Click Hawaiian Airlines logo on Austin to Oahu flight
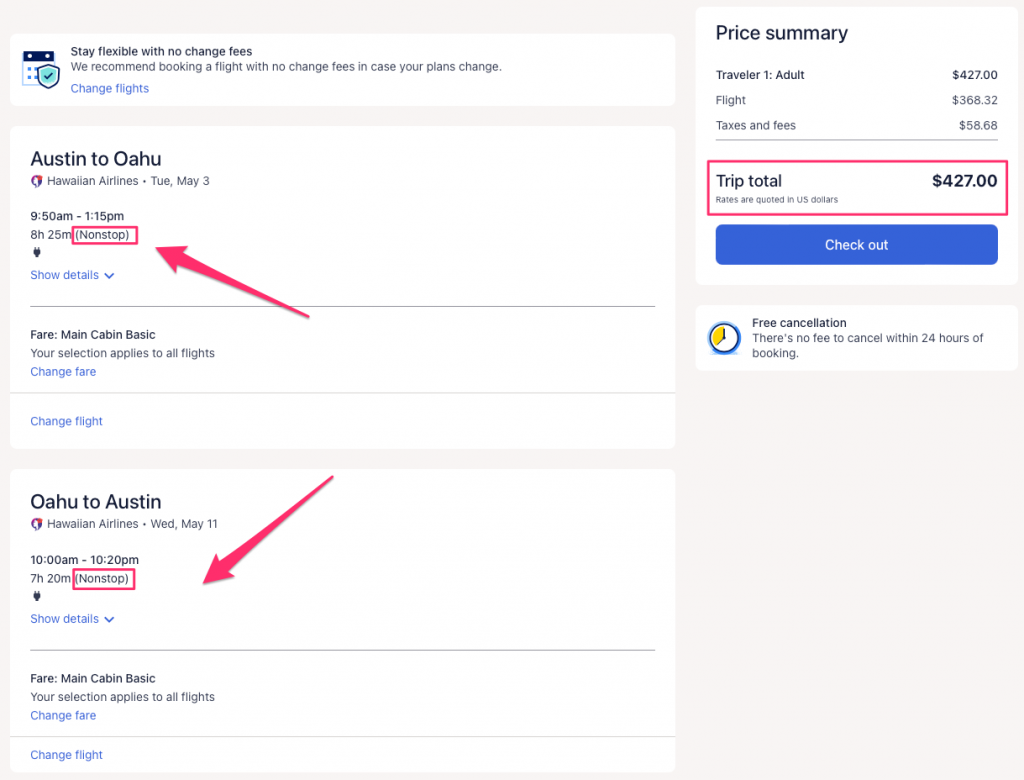The width and height of the screenshot is (1024, 780). point(37,181)
